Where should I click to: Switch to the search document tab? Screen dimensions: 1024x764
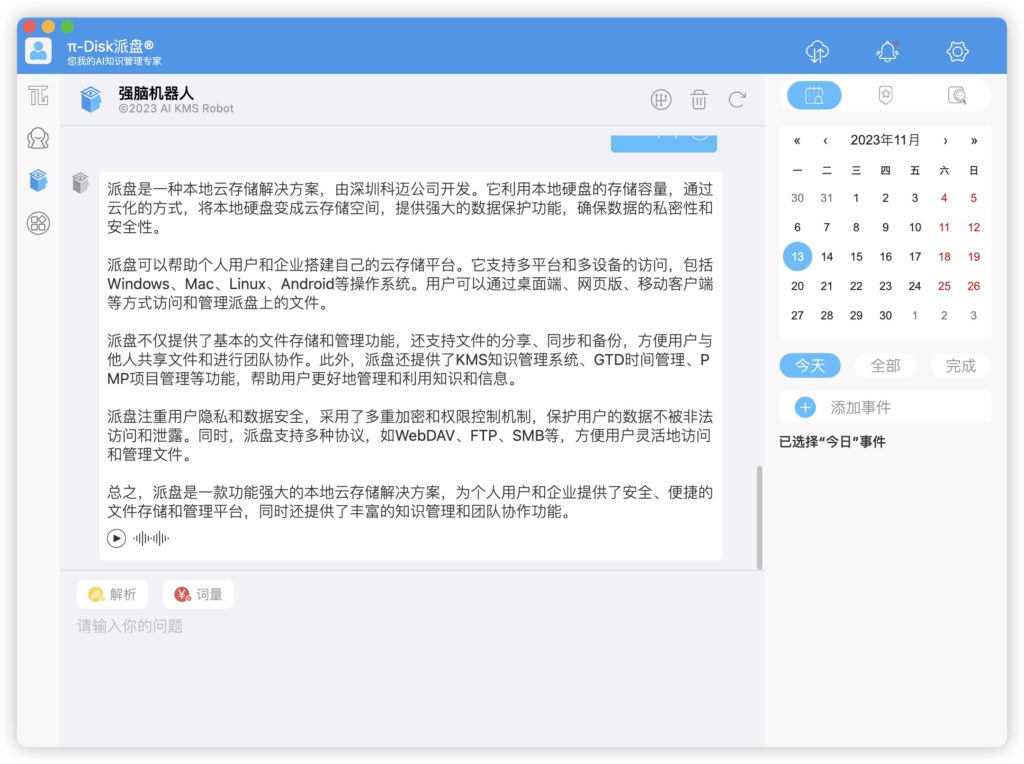957,96
